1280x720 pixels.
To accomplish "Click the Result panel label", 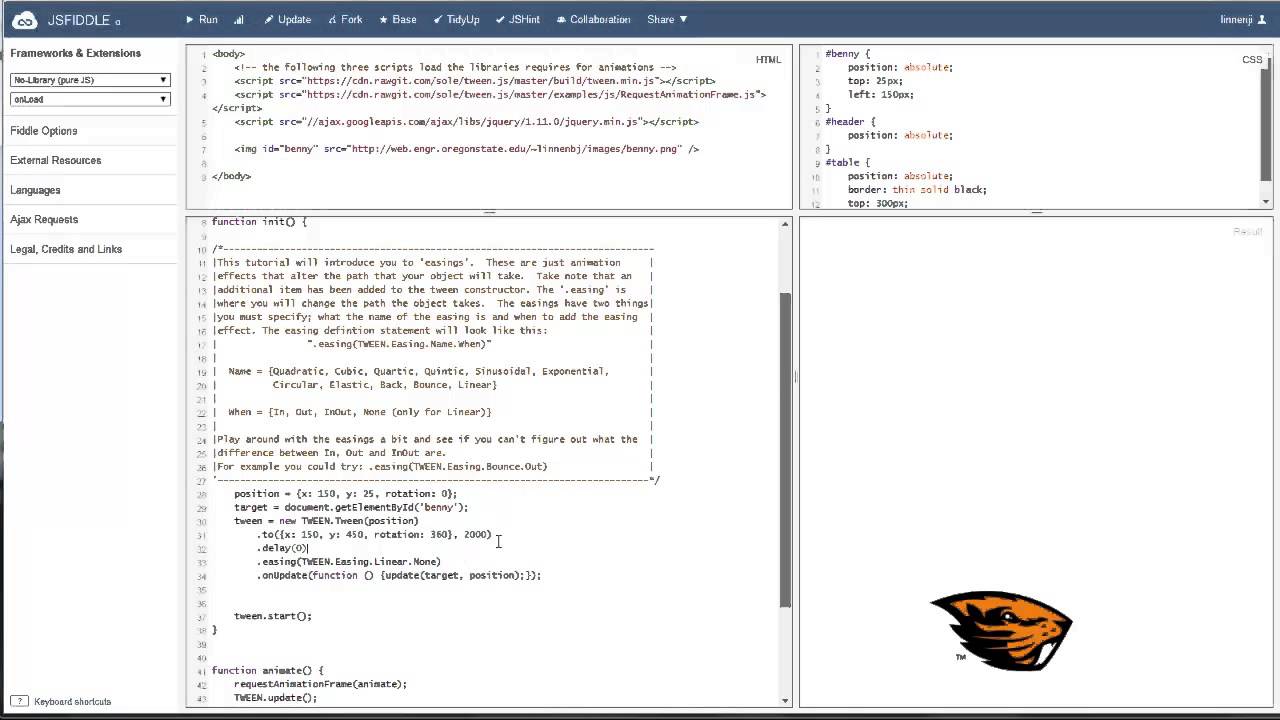I will [1247, 232].
